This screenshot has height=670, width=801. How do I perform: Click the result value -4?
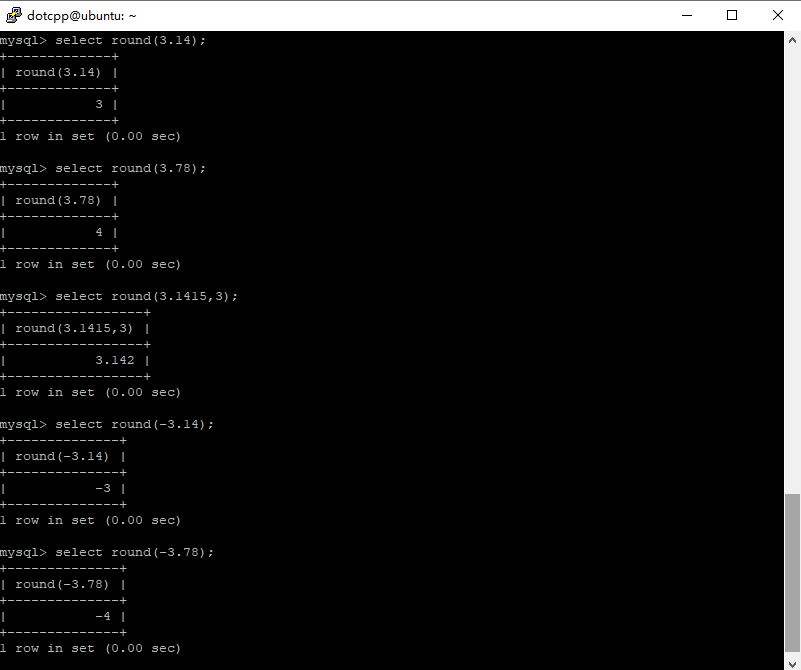pos(102,616)
